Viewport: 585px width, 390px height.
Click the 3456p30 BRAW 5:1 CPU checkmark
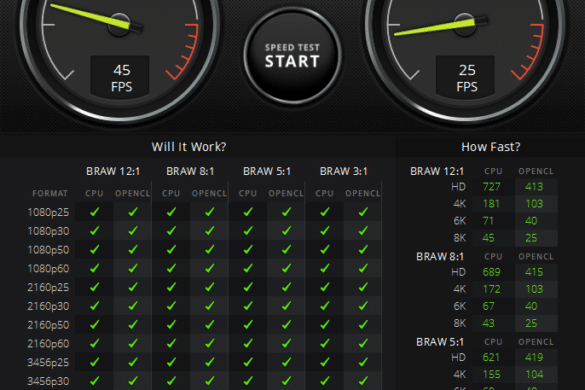click(x=248, y=381)
